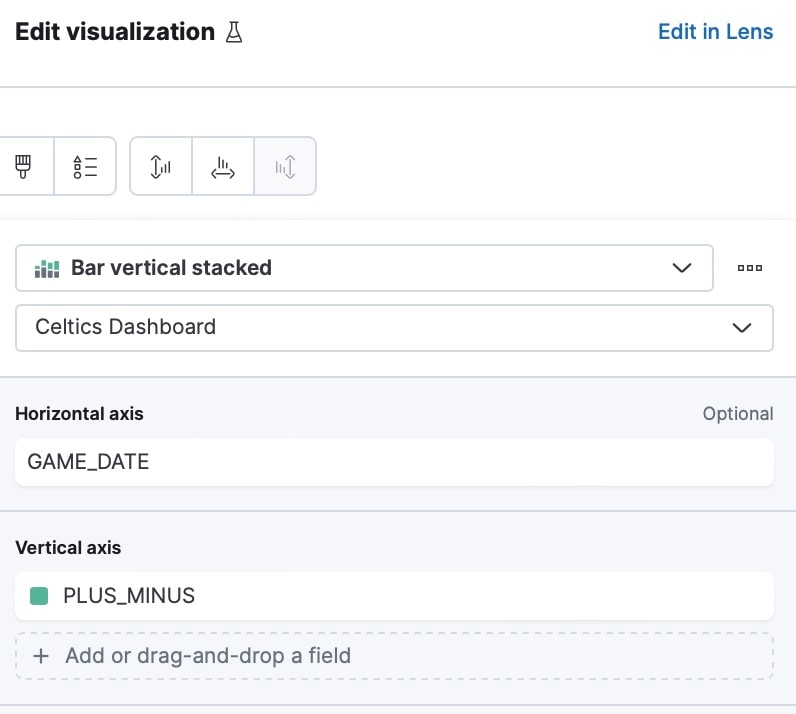Expand the chart type chevron arrow
796x714 pixels.
[x=682, y=268]
